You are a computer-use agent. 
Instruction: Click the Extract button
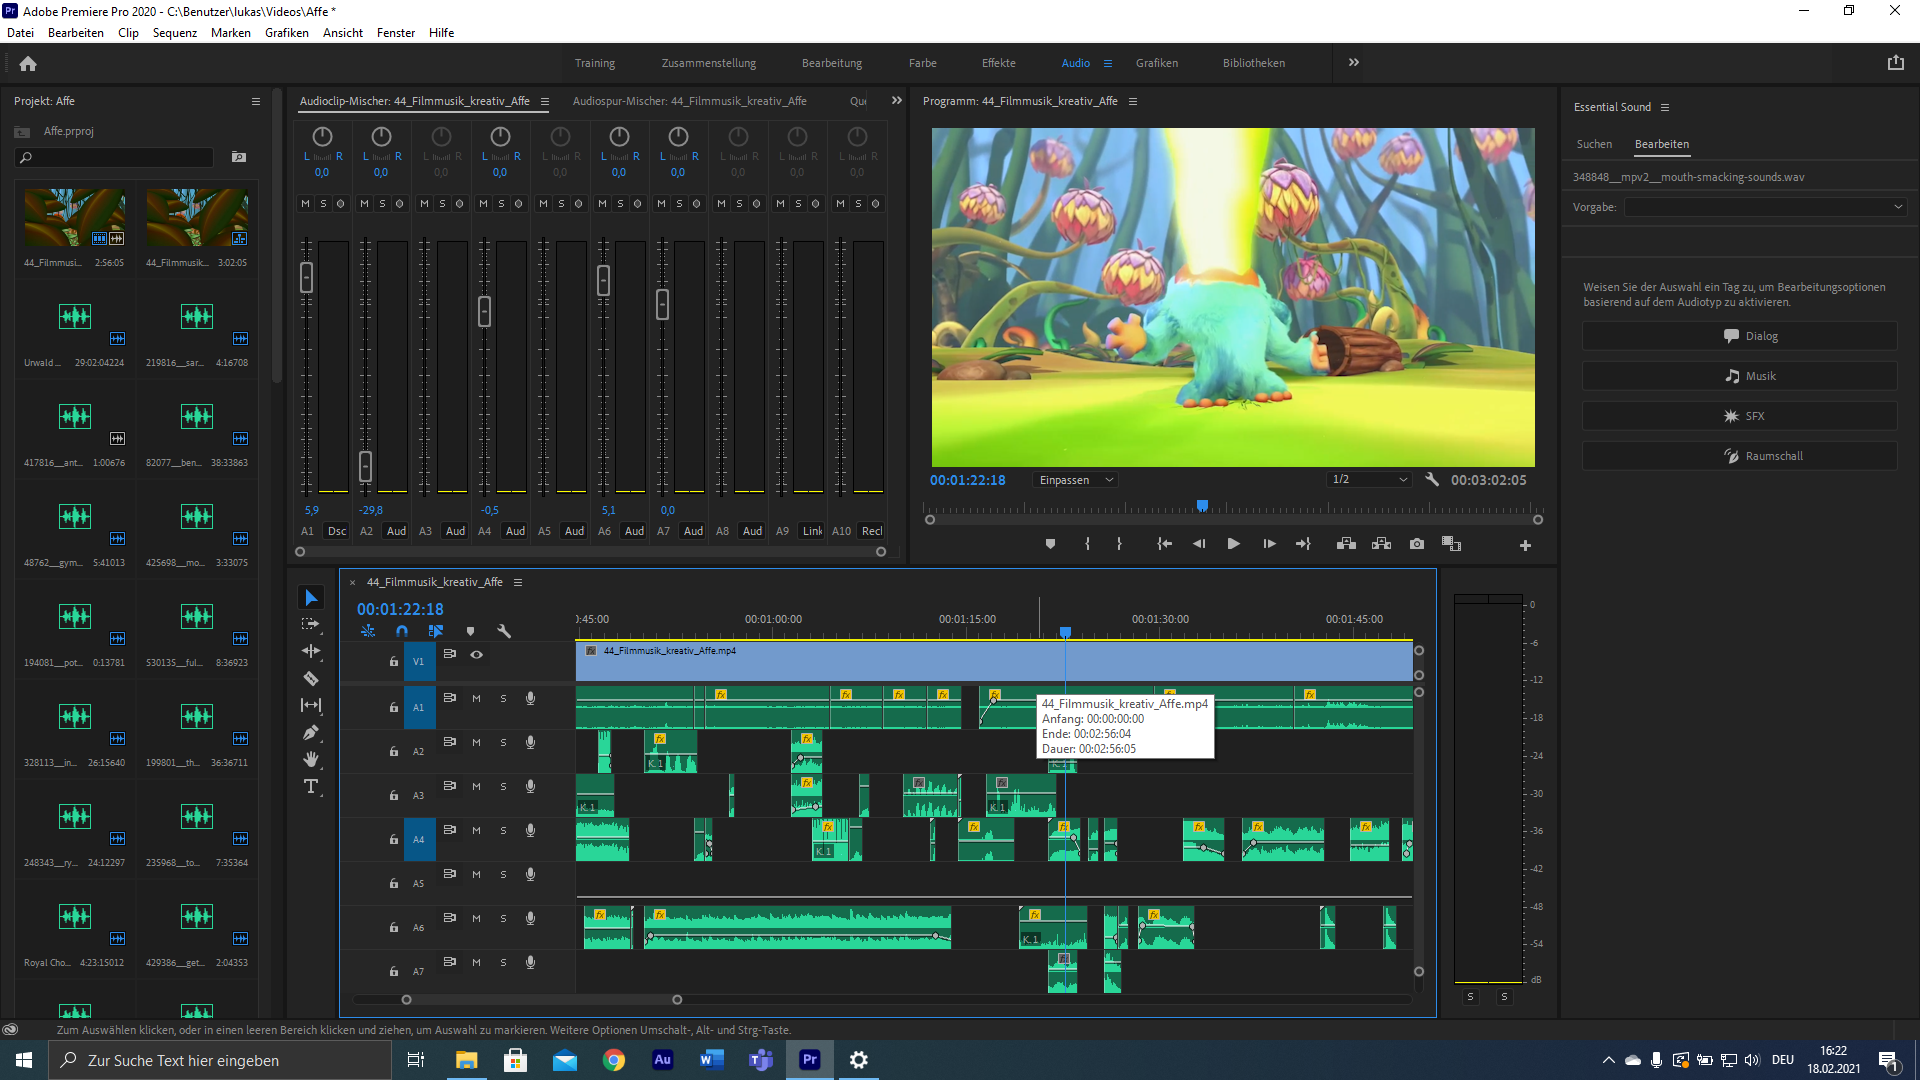[1381, 544]
